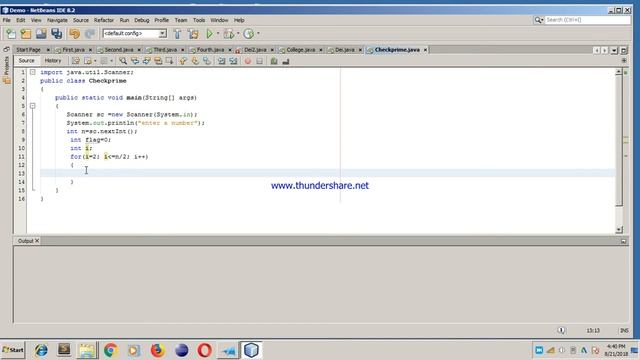Click the red Start Macro Recording icon
Screen dimensions: 640x360
247,61
